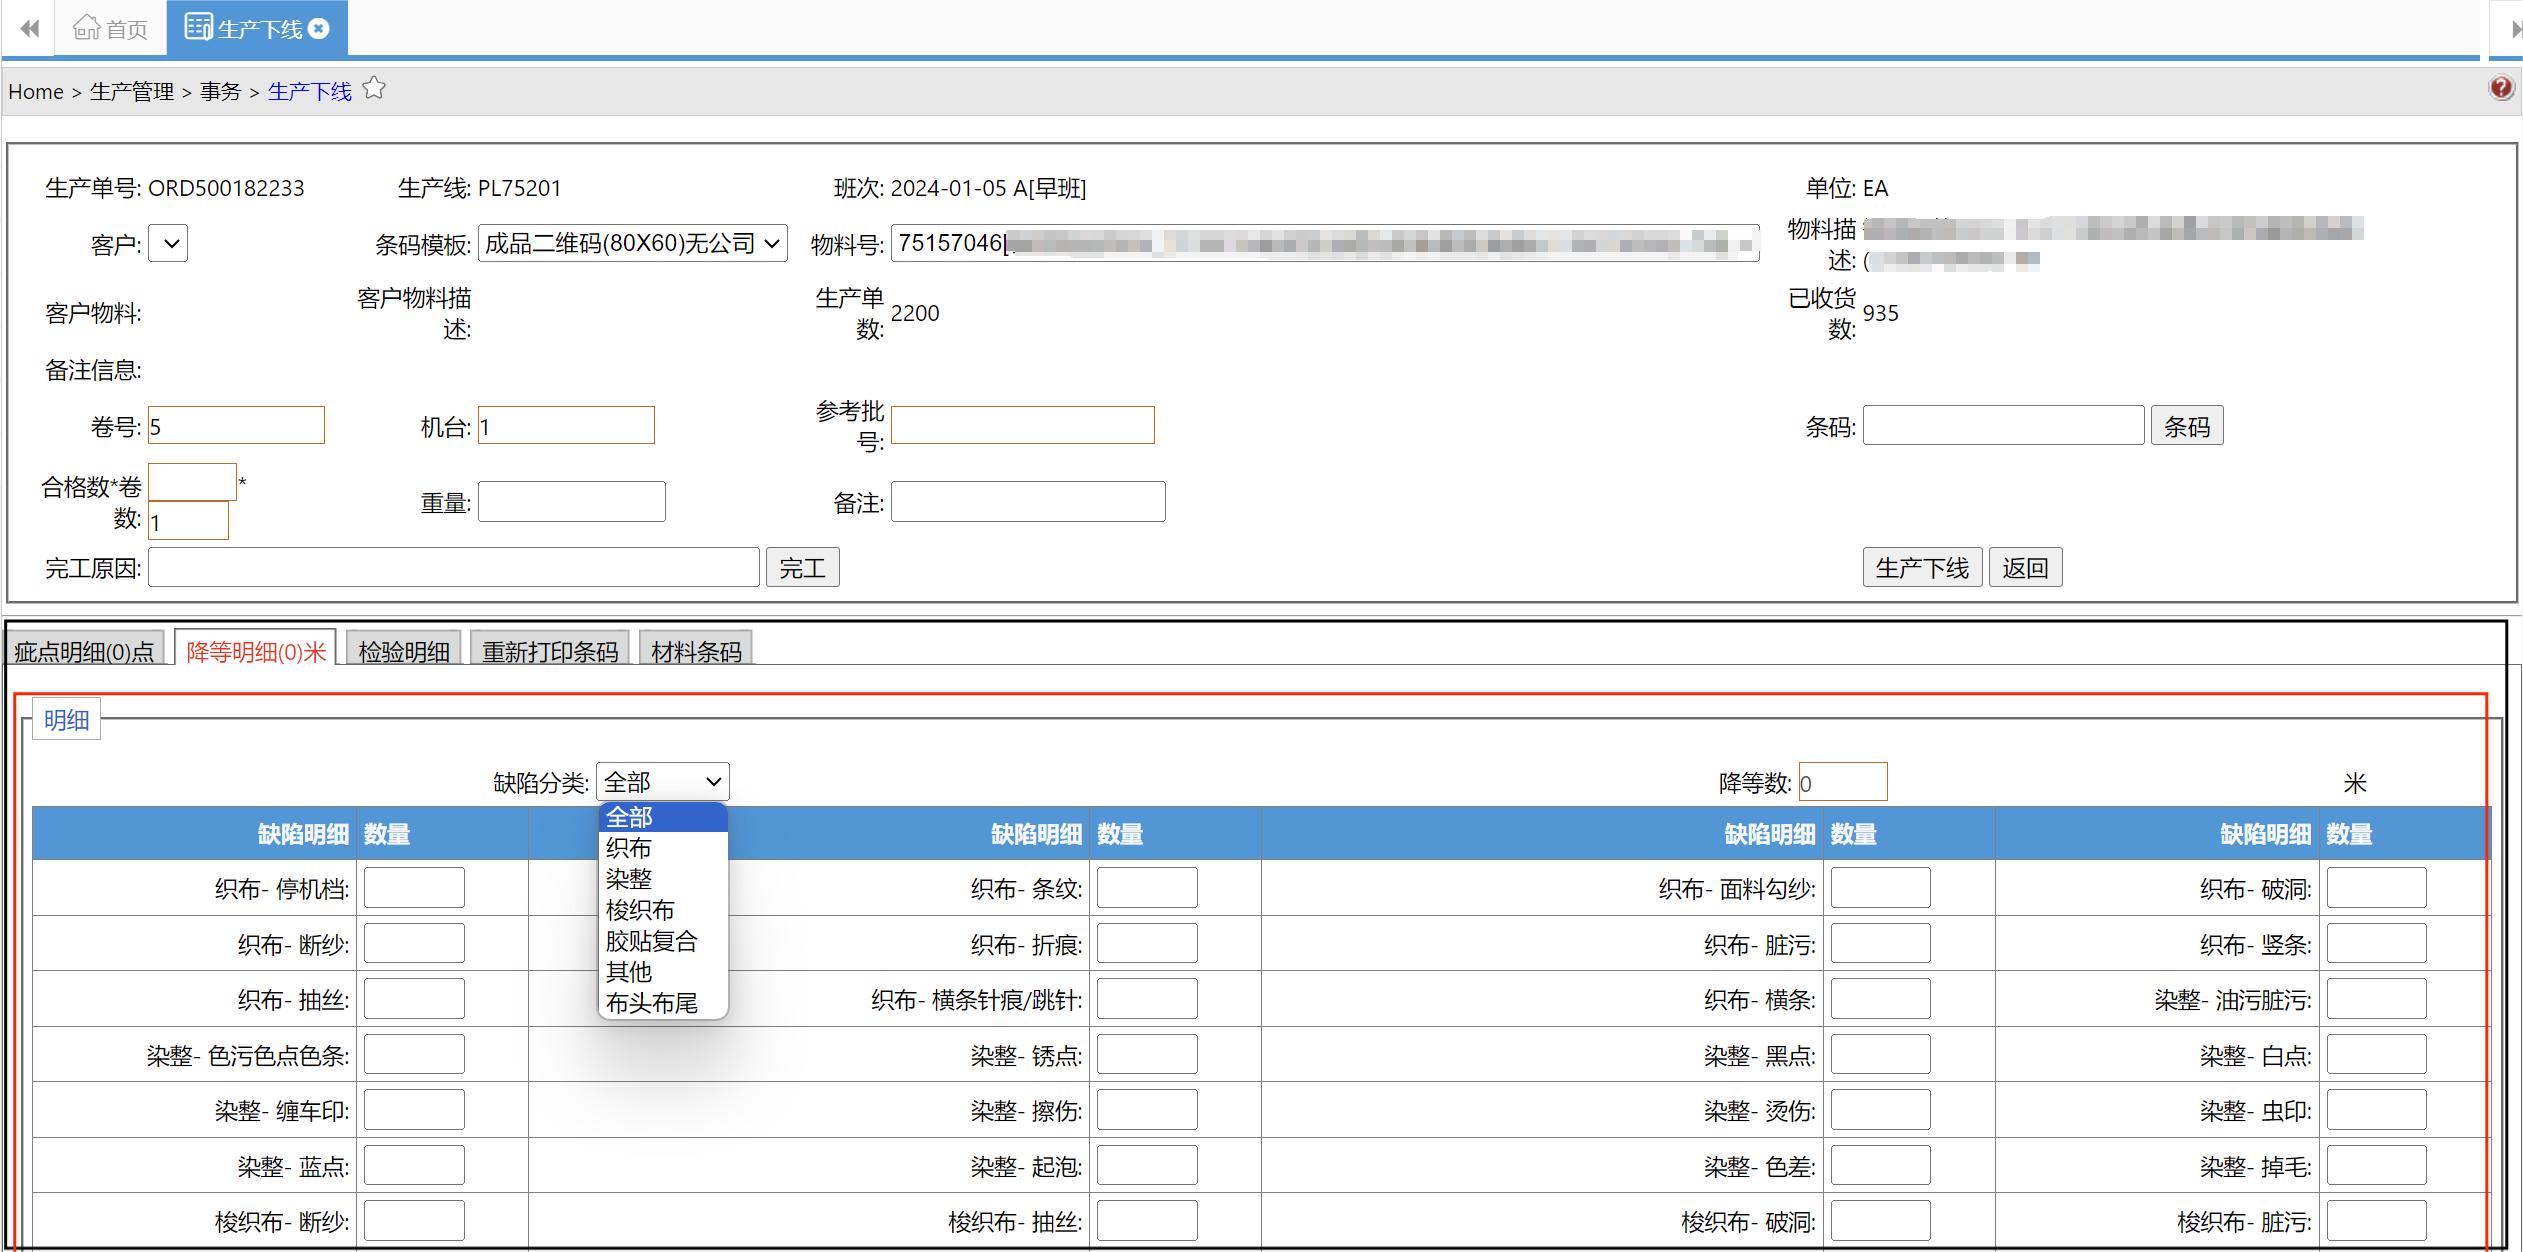Image resolution: width=2523 pixels, height=1252 pixels.
Task: Click the 机台 input field
Action: click(x=566, y=425)
